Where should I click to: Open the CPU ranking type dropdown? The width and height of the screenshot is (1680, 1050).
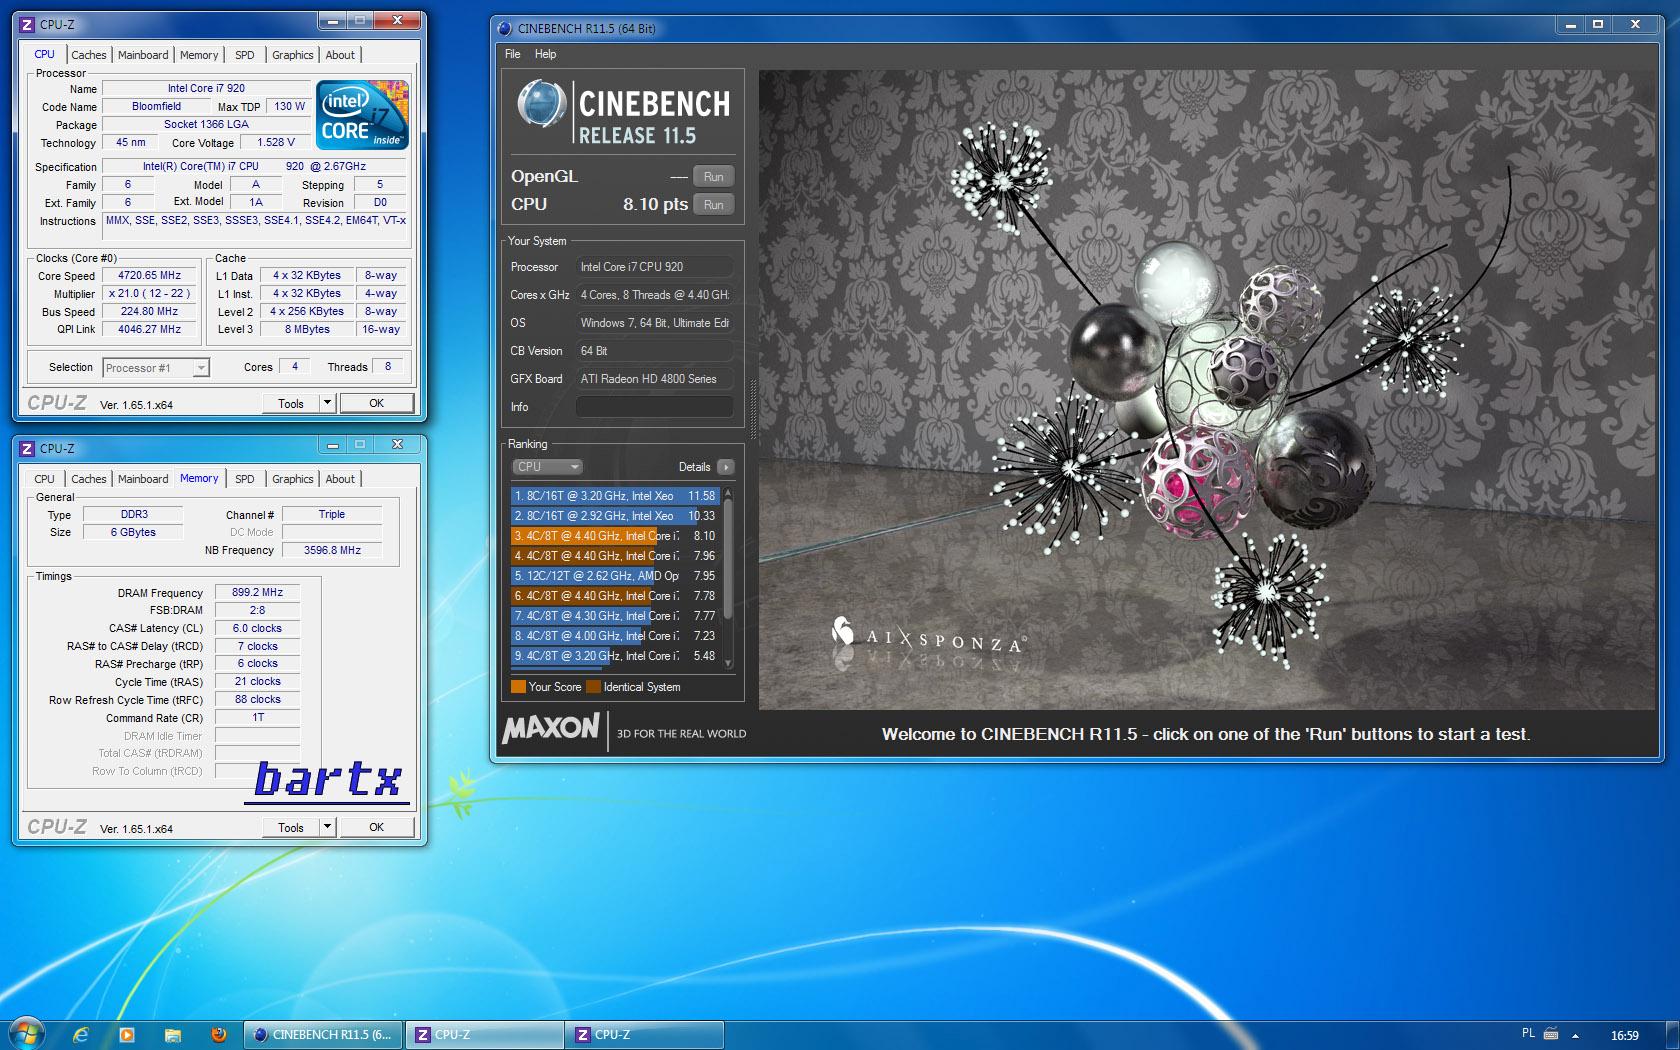pos(547,467)
